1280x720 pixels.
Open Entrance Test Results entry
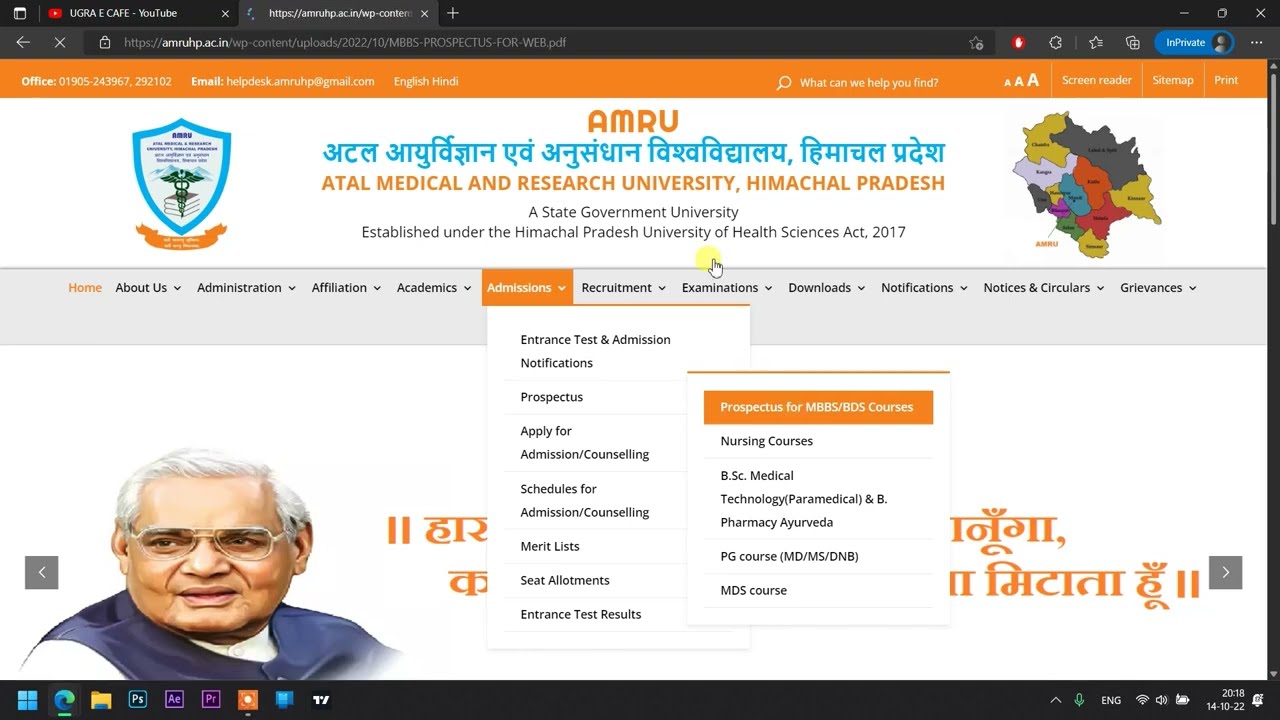[581, 614]
